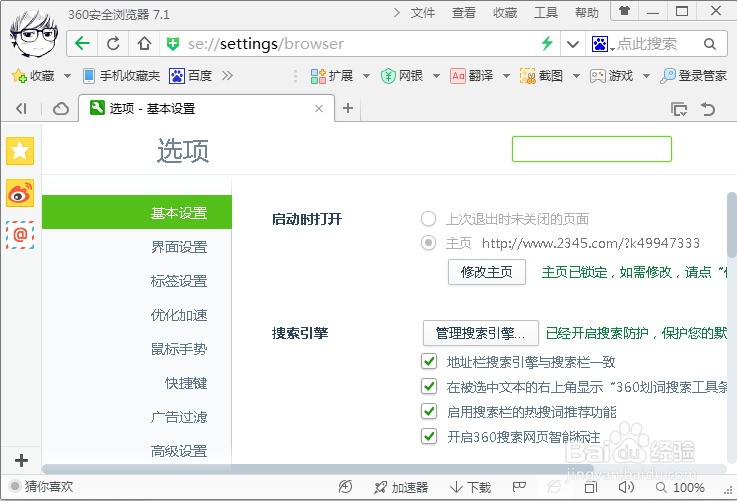
Task: Open the skin shirt icon in title bar
Action: [x=624, y=10]
